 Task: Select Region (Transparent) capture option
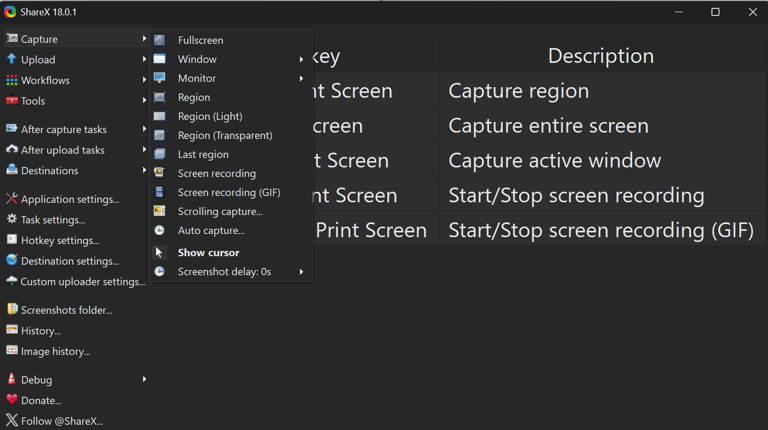click(231, 136)
